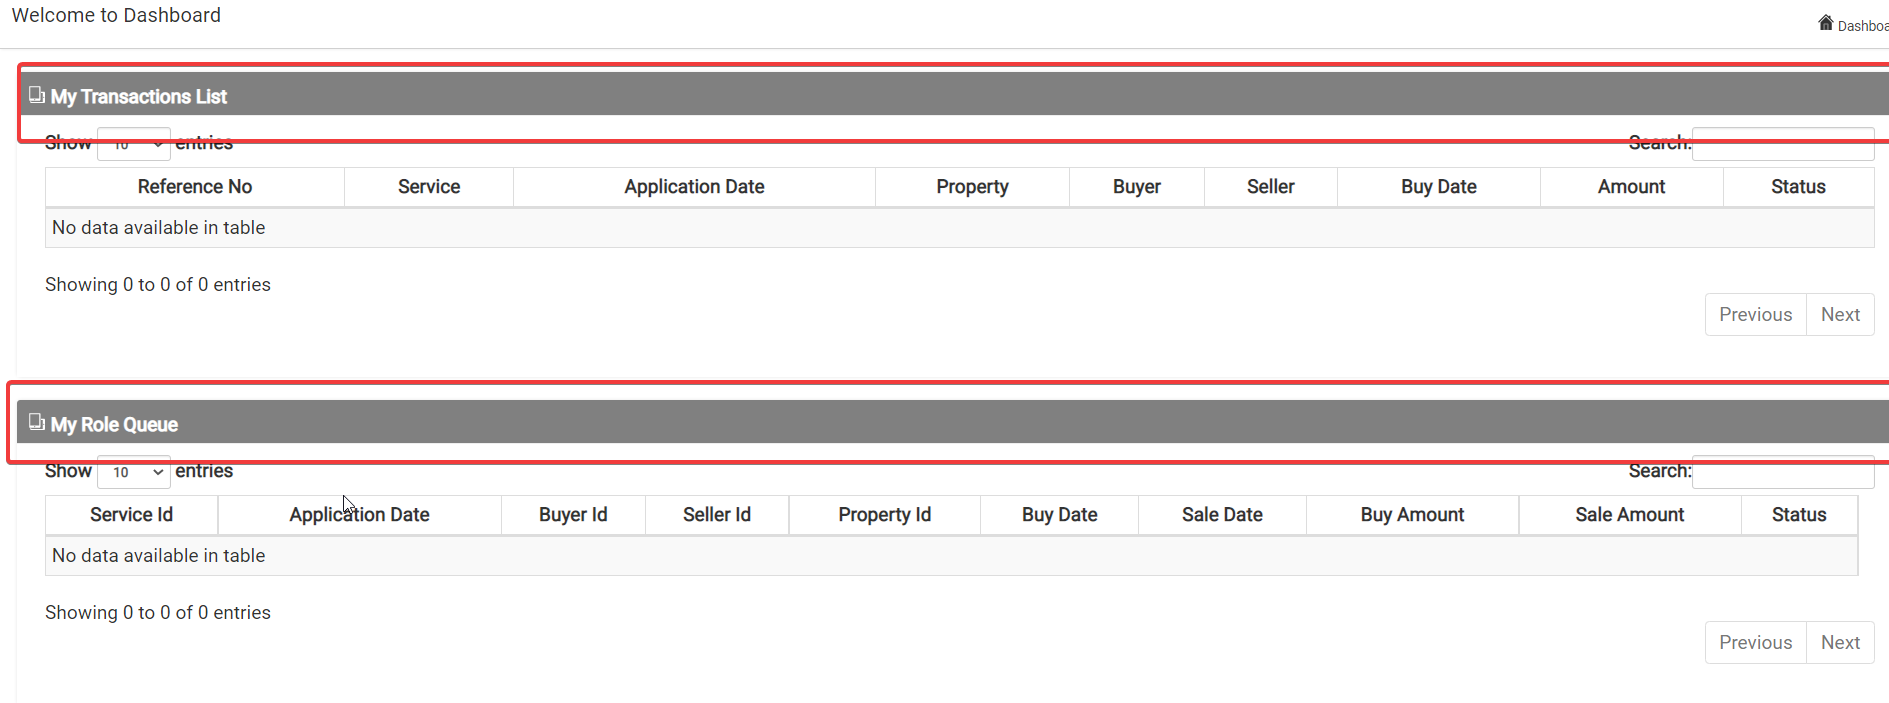1889x703 pixels.
Task: Click Next in transactions list pagination
Action: coord(1840,315)
